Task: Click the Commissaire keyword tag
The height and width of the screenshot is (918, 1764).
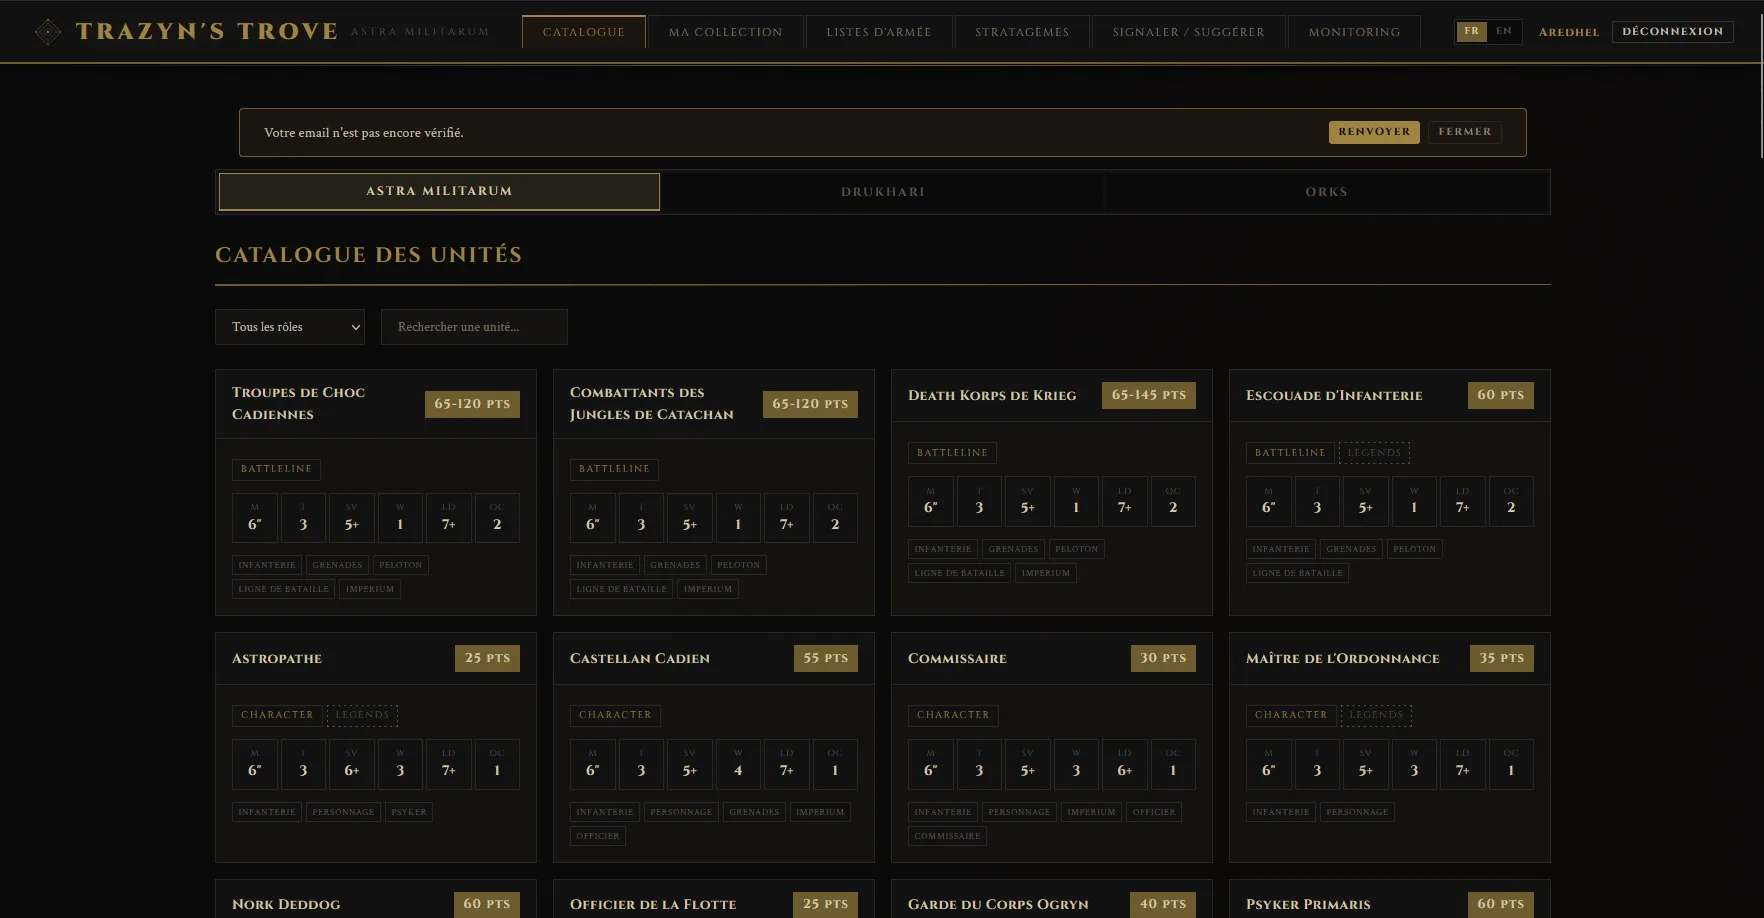Action: tap(947, 836)
